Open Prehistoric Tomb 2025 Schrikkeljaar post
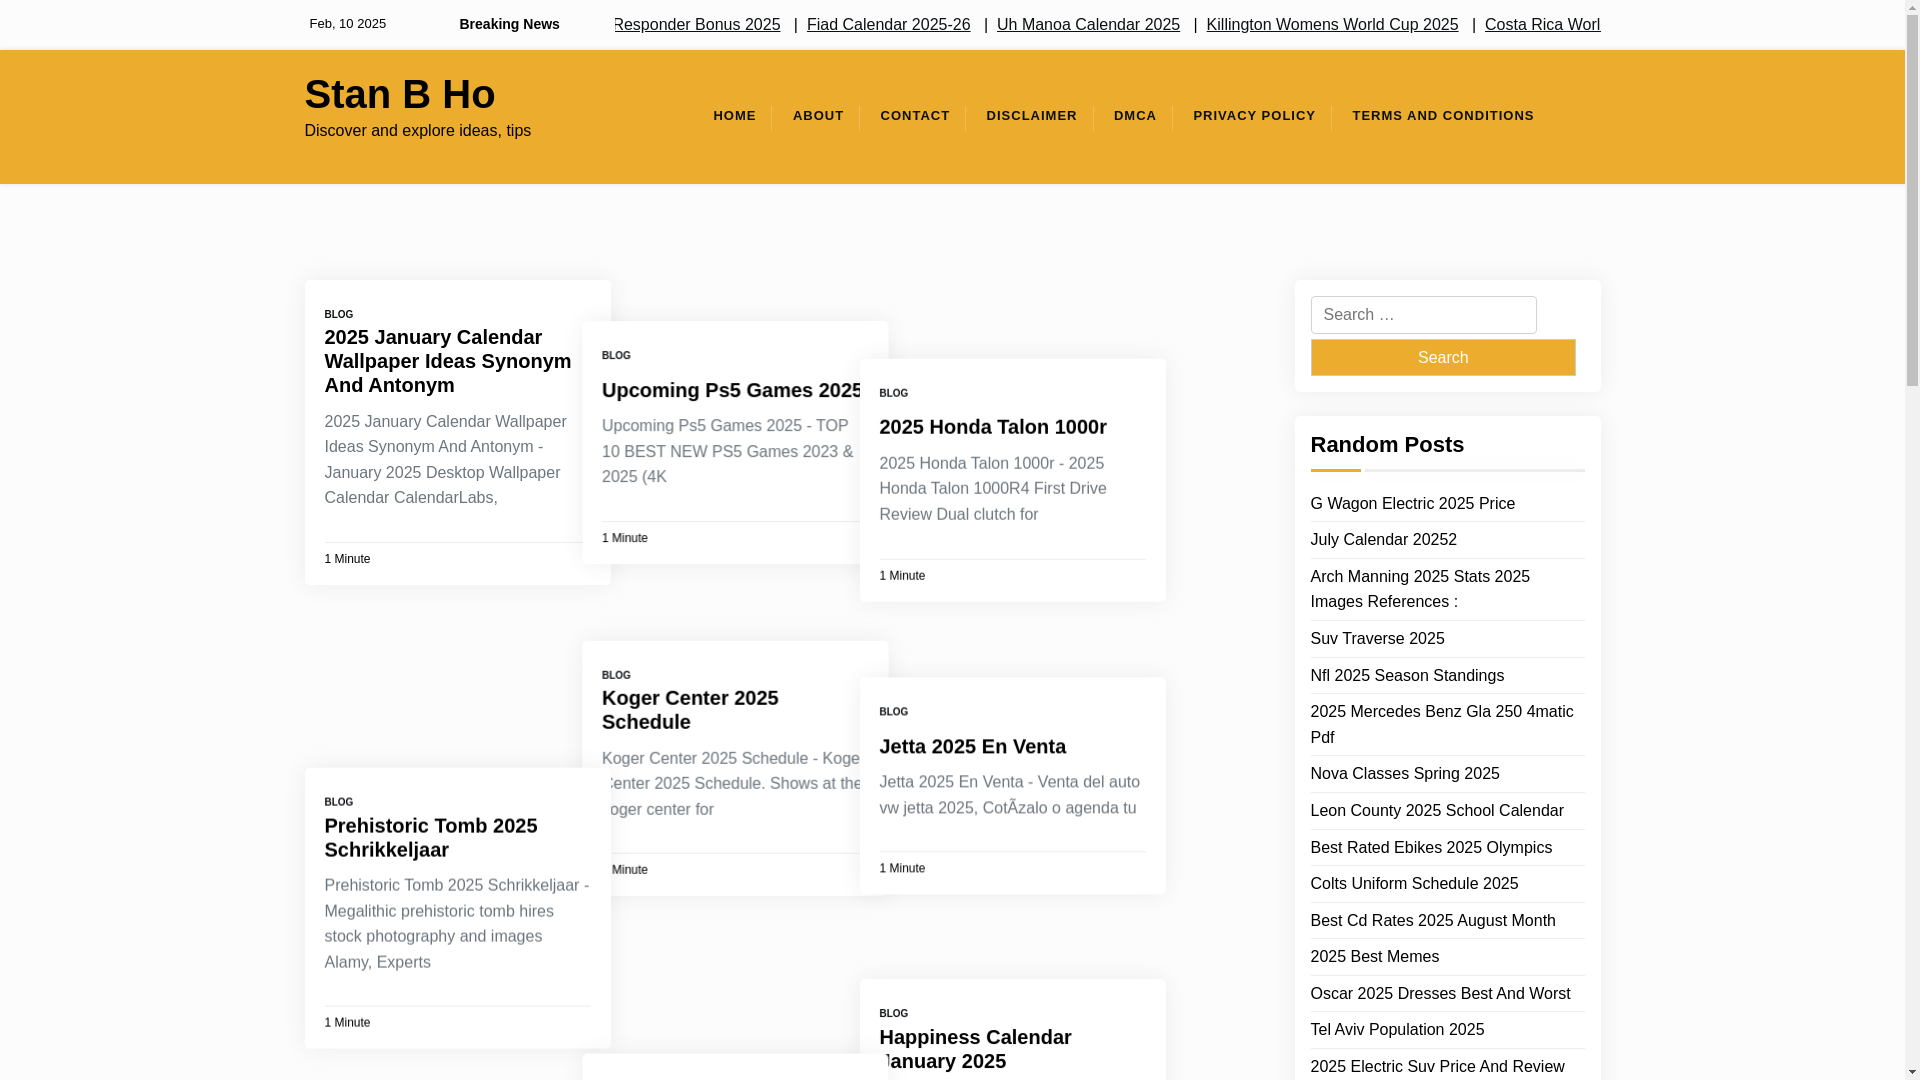 (x=430, y=837)
